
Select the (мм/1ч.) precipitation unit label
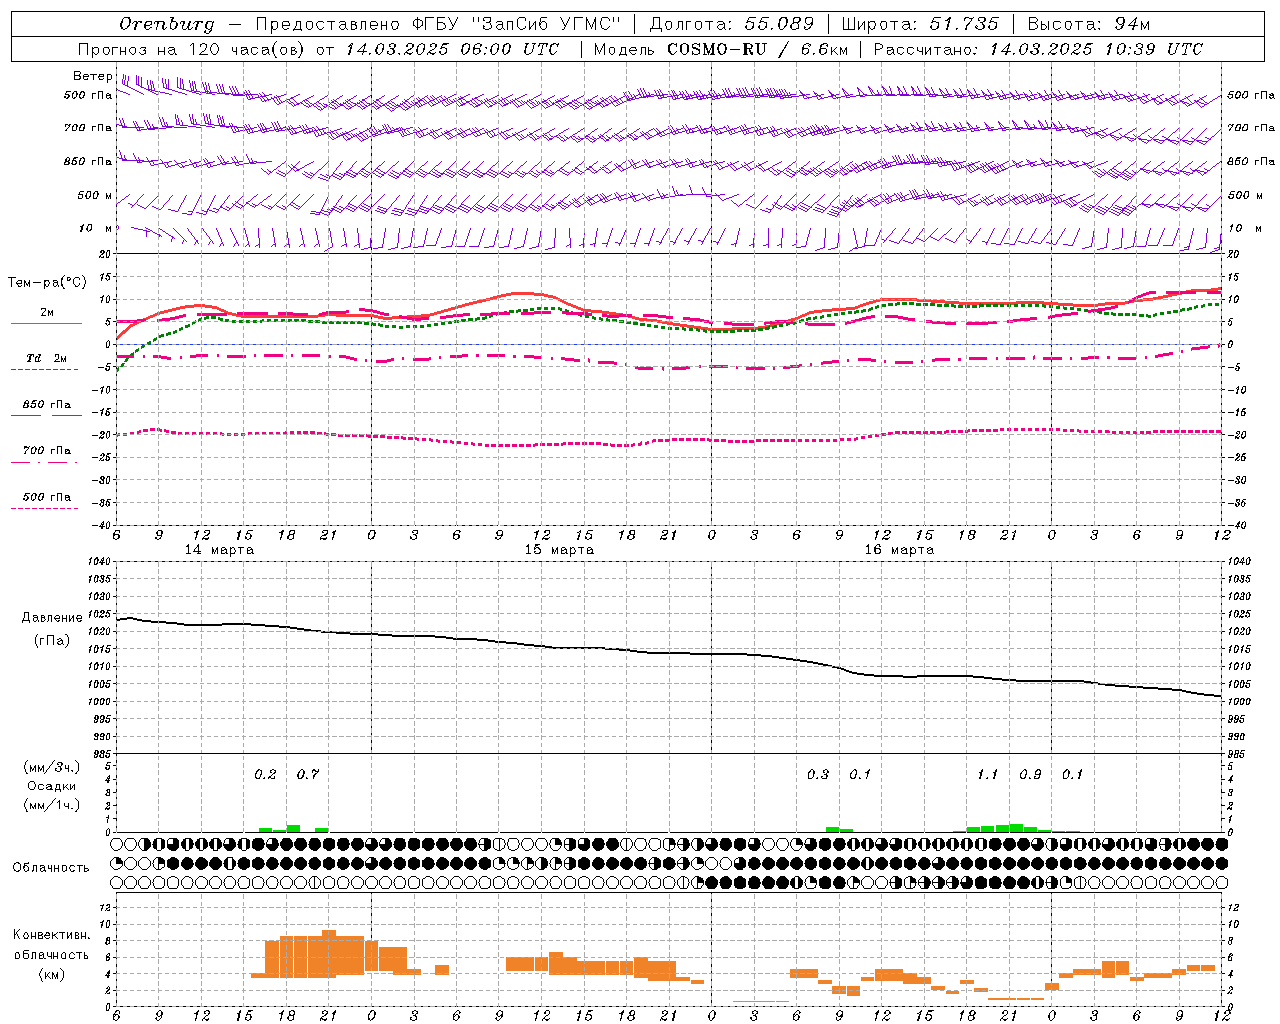pos(52,805)
